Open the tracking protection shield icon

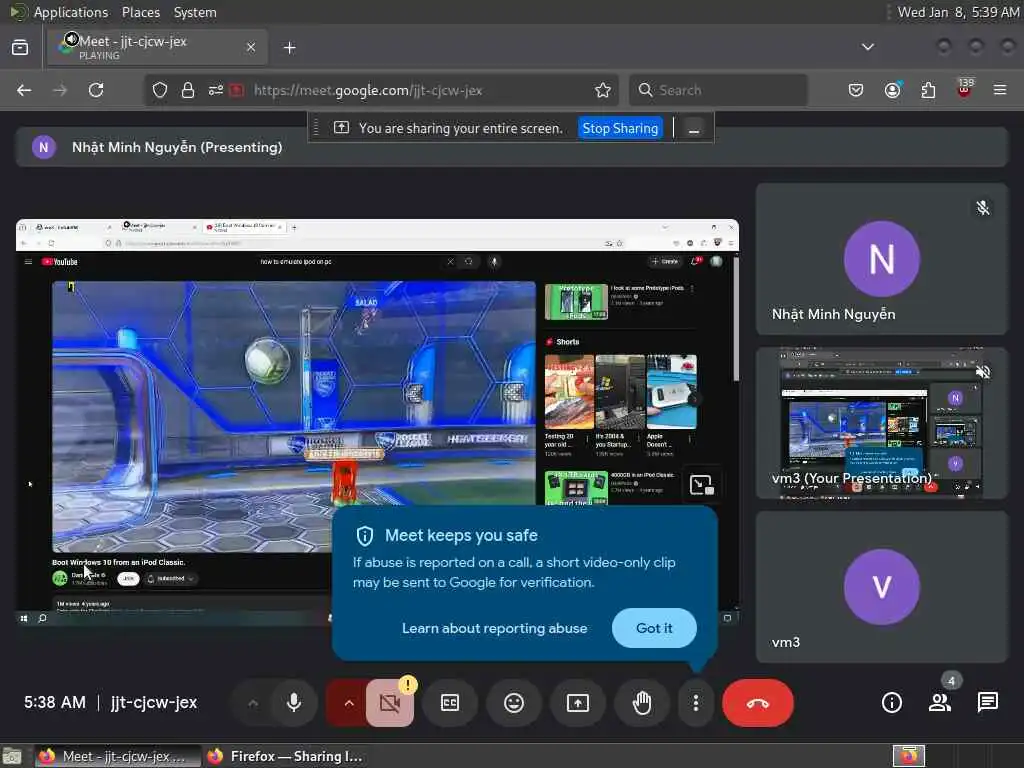(159, 90)
